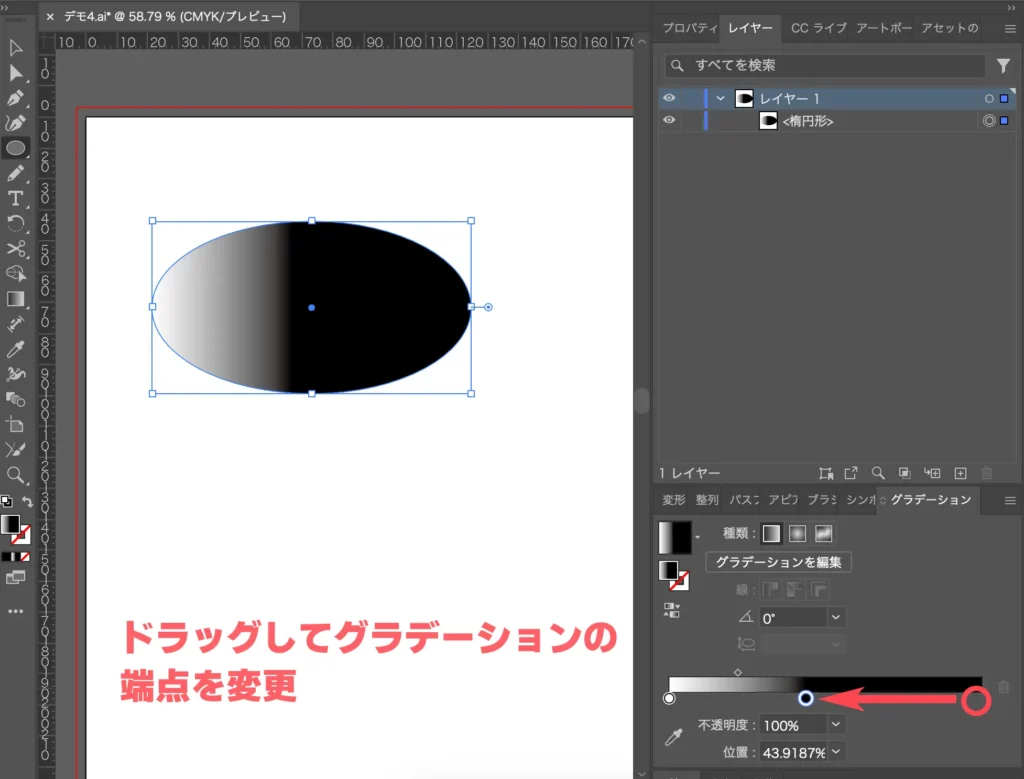
Task: Select the Zoom magnifier tool
Action: [x=16, y=475]
